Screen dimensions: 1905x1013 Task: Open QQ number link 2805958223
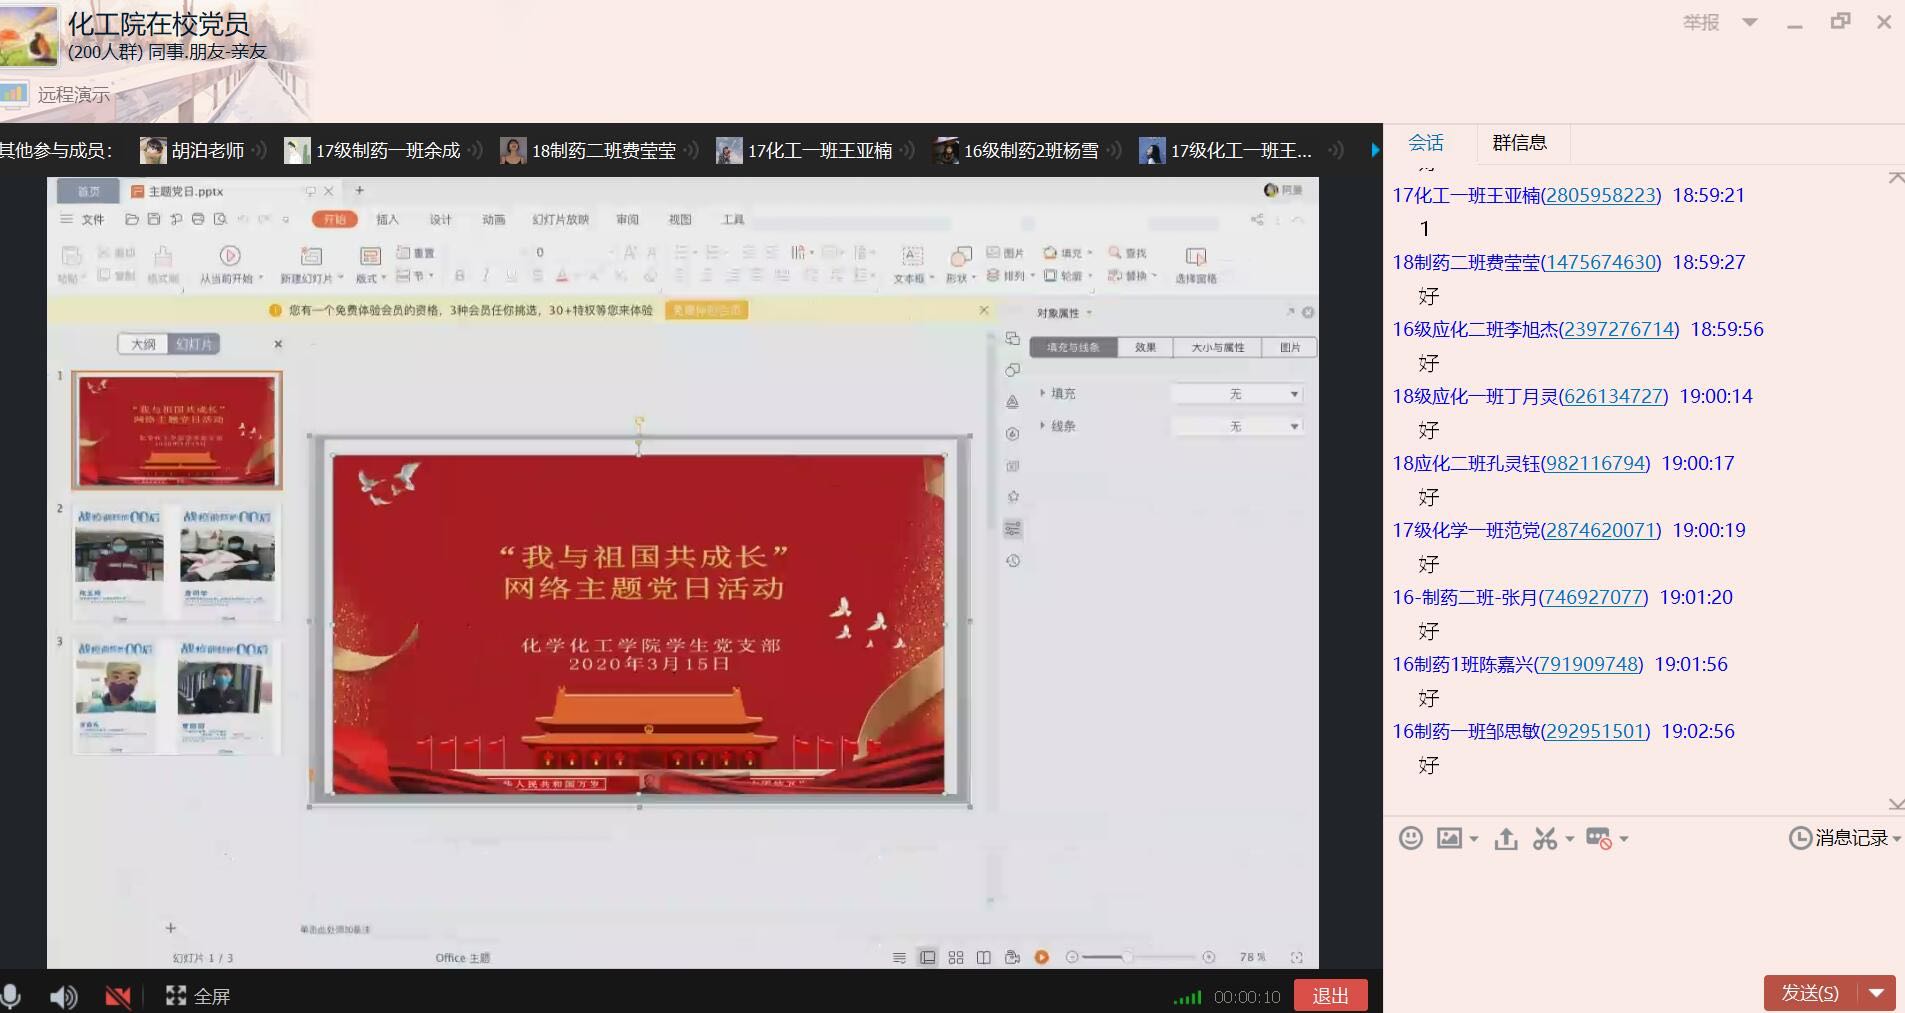point(1601,195)
